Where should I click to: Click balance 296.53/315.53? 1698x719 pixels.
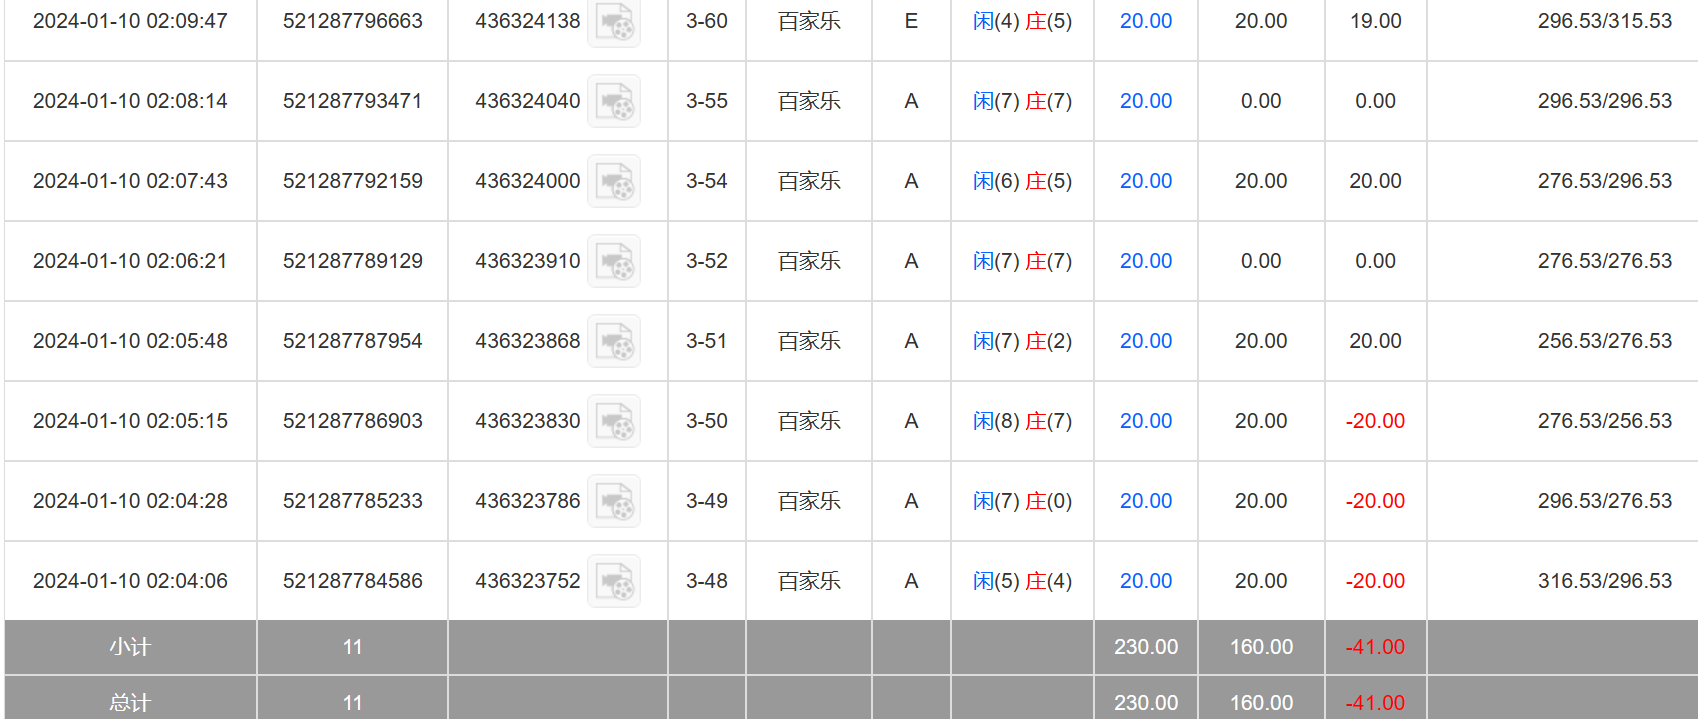pyautogui.click(x=1605, y=21)
